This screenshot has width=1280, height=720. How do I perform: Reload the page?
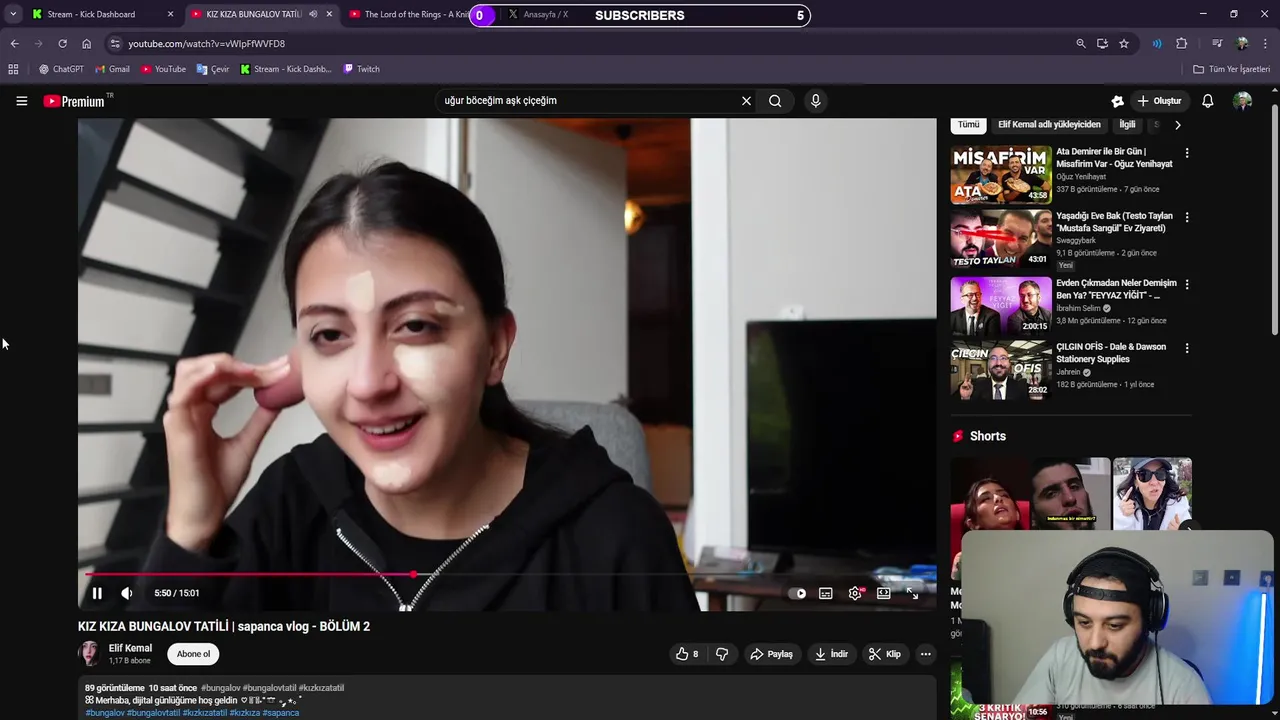62,44
